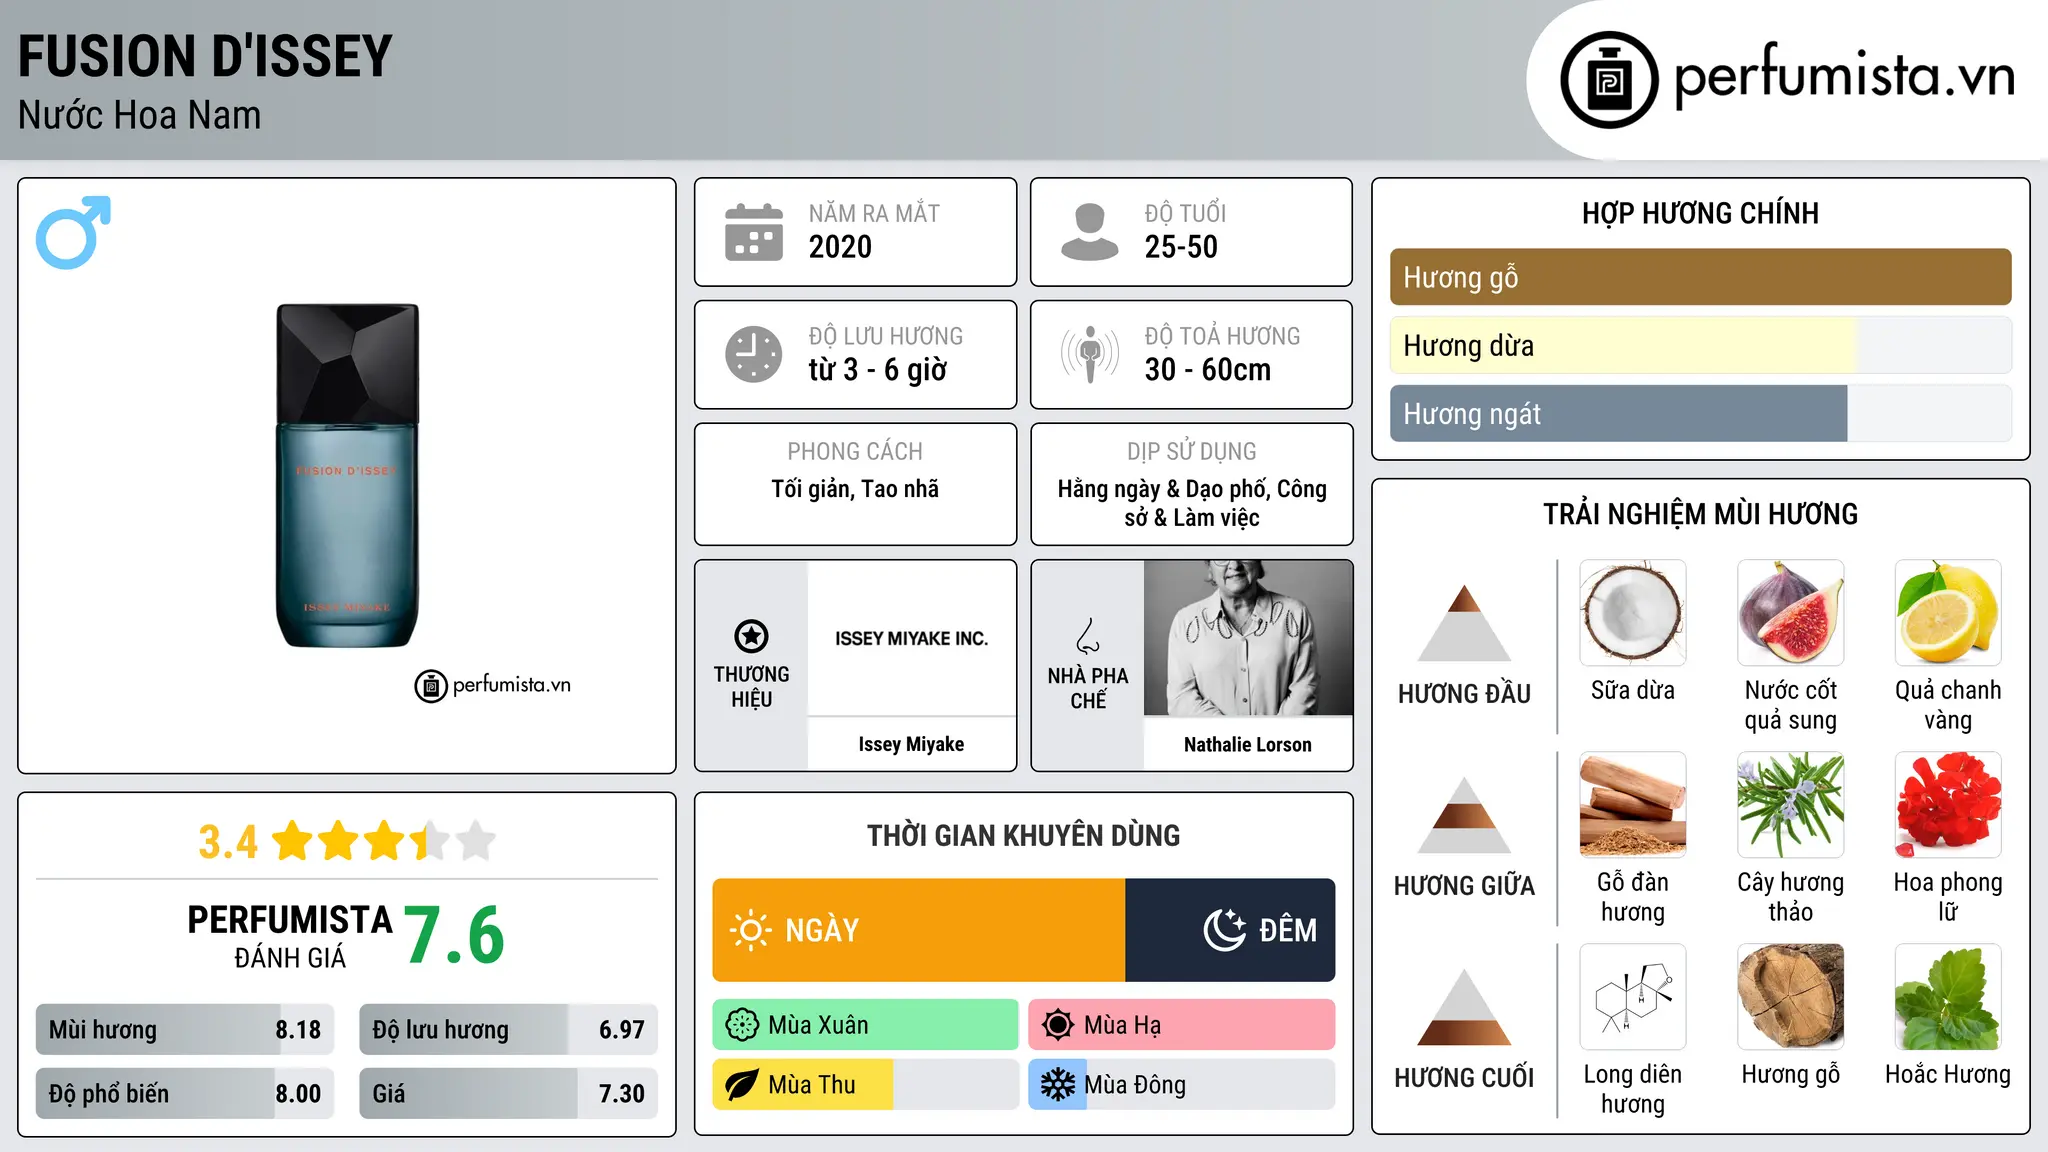The height and width of the screenshot is (1152, 2048).
Task: Click the sillage radiating person icon
Action: pyautogui.click(x=1089, y=354)
